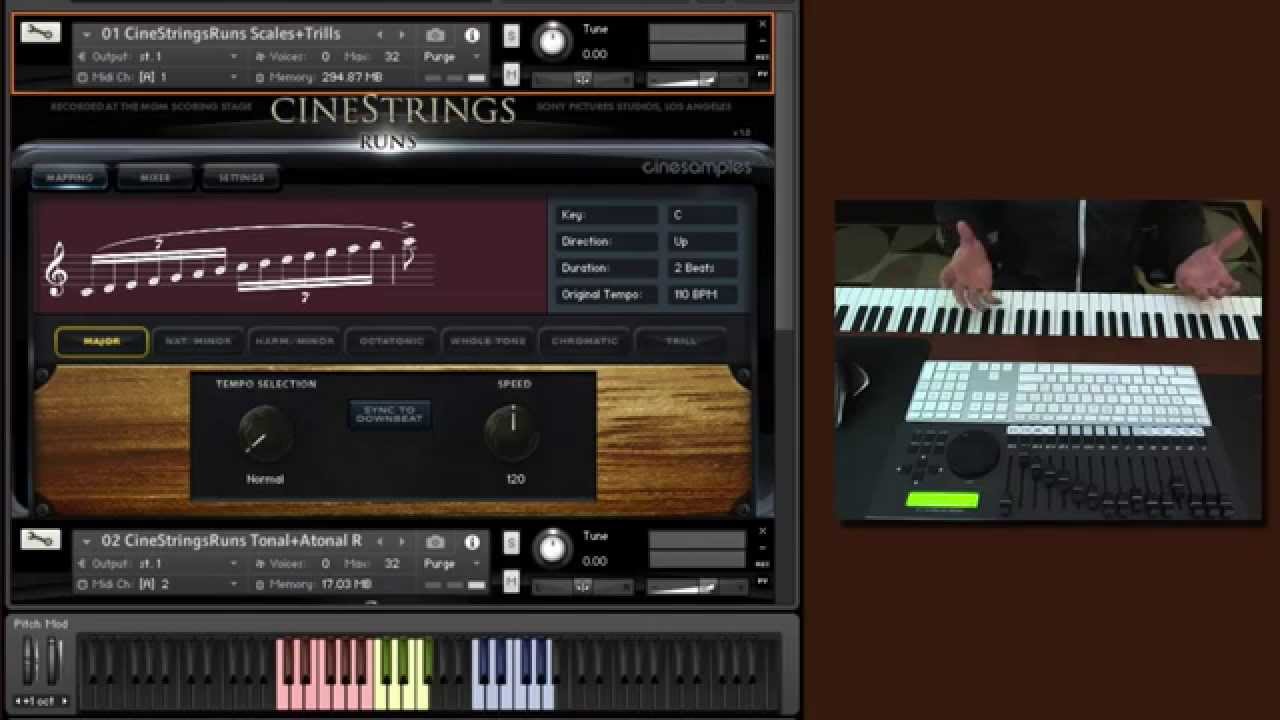Toggle Solo button on instrument 02
1280x720 pixels.
tap(511, 542)
